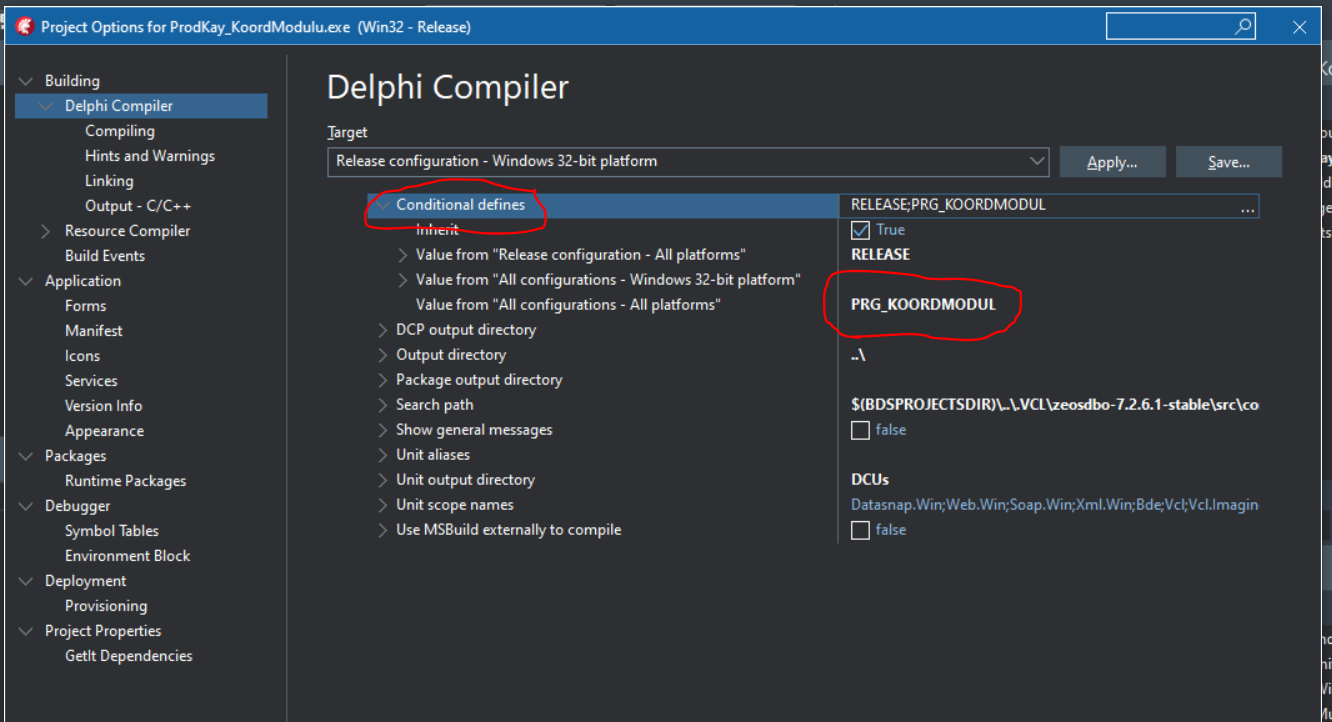Click the magnifier search icon in title bar
1332x722 pixels.
click(x=1243, y=27)
